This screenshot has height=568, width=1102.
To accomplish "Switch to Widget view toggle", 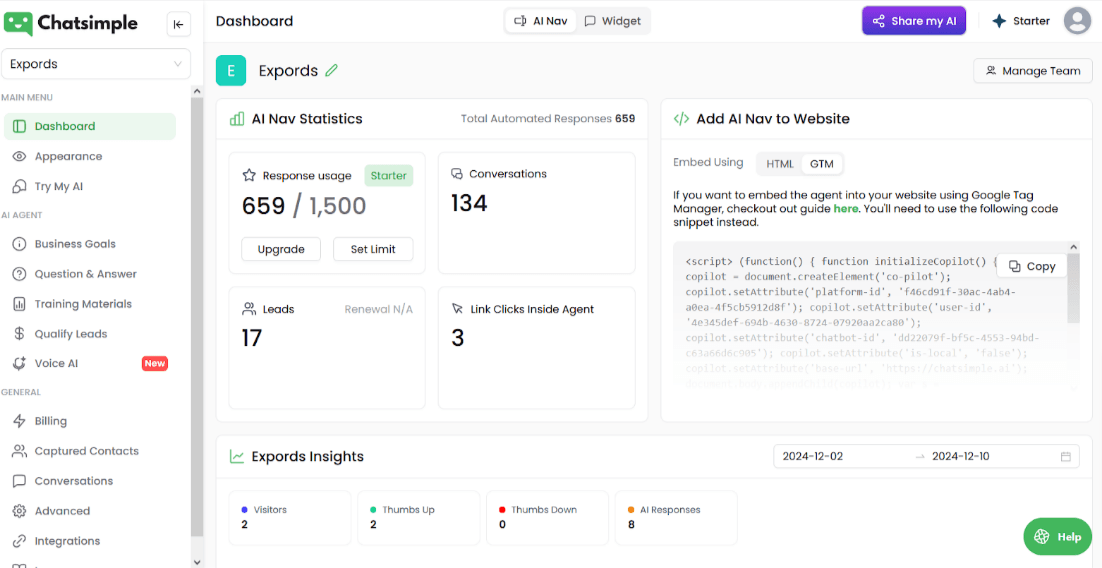I will coord(613,21).
